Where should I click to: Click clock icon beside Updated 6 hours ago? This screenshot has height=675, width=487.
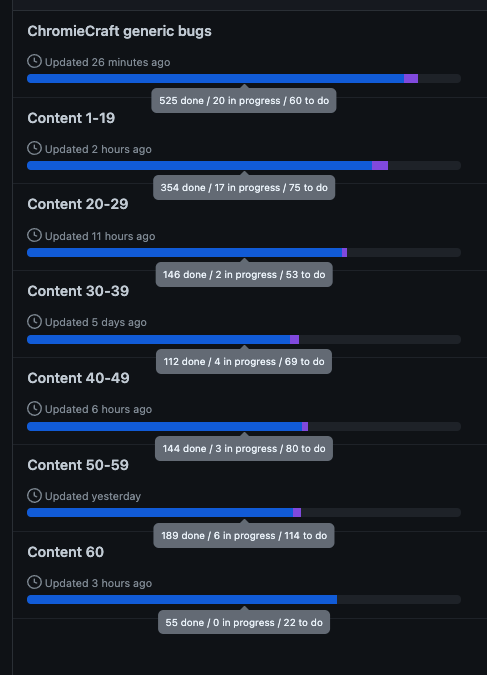34,409
